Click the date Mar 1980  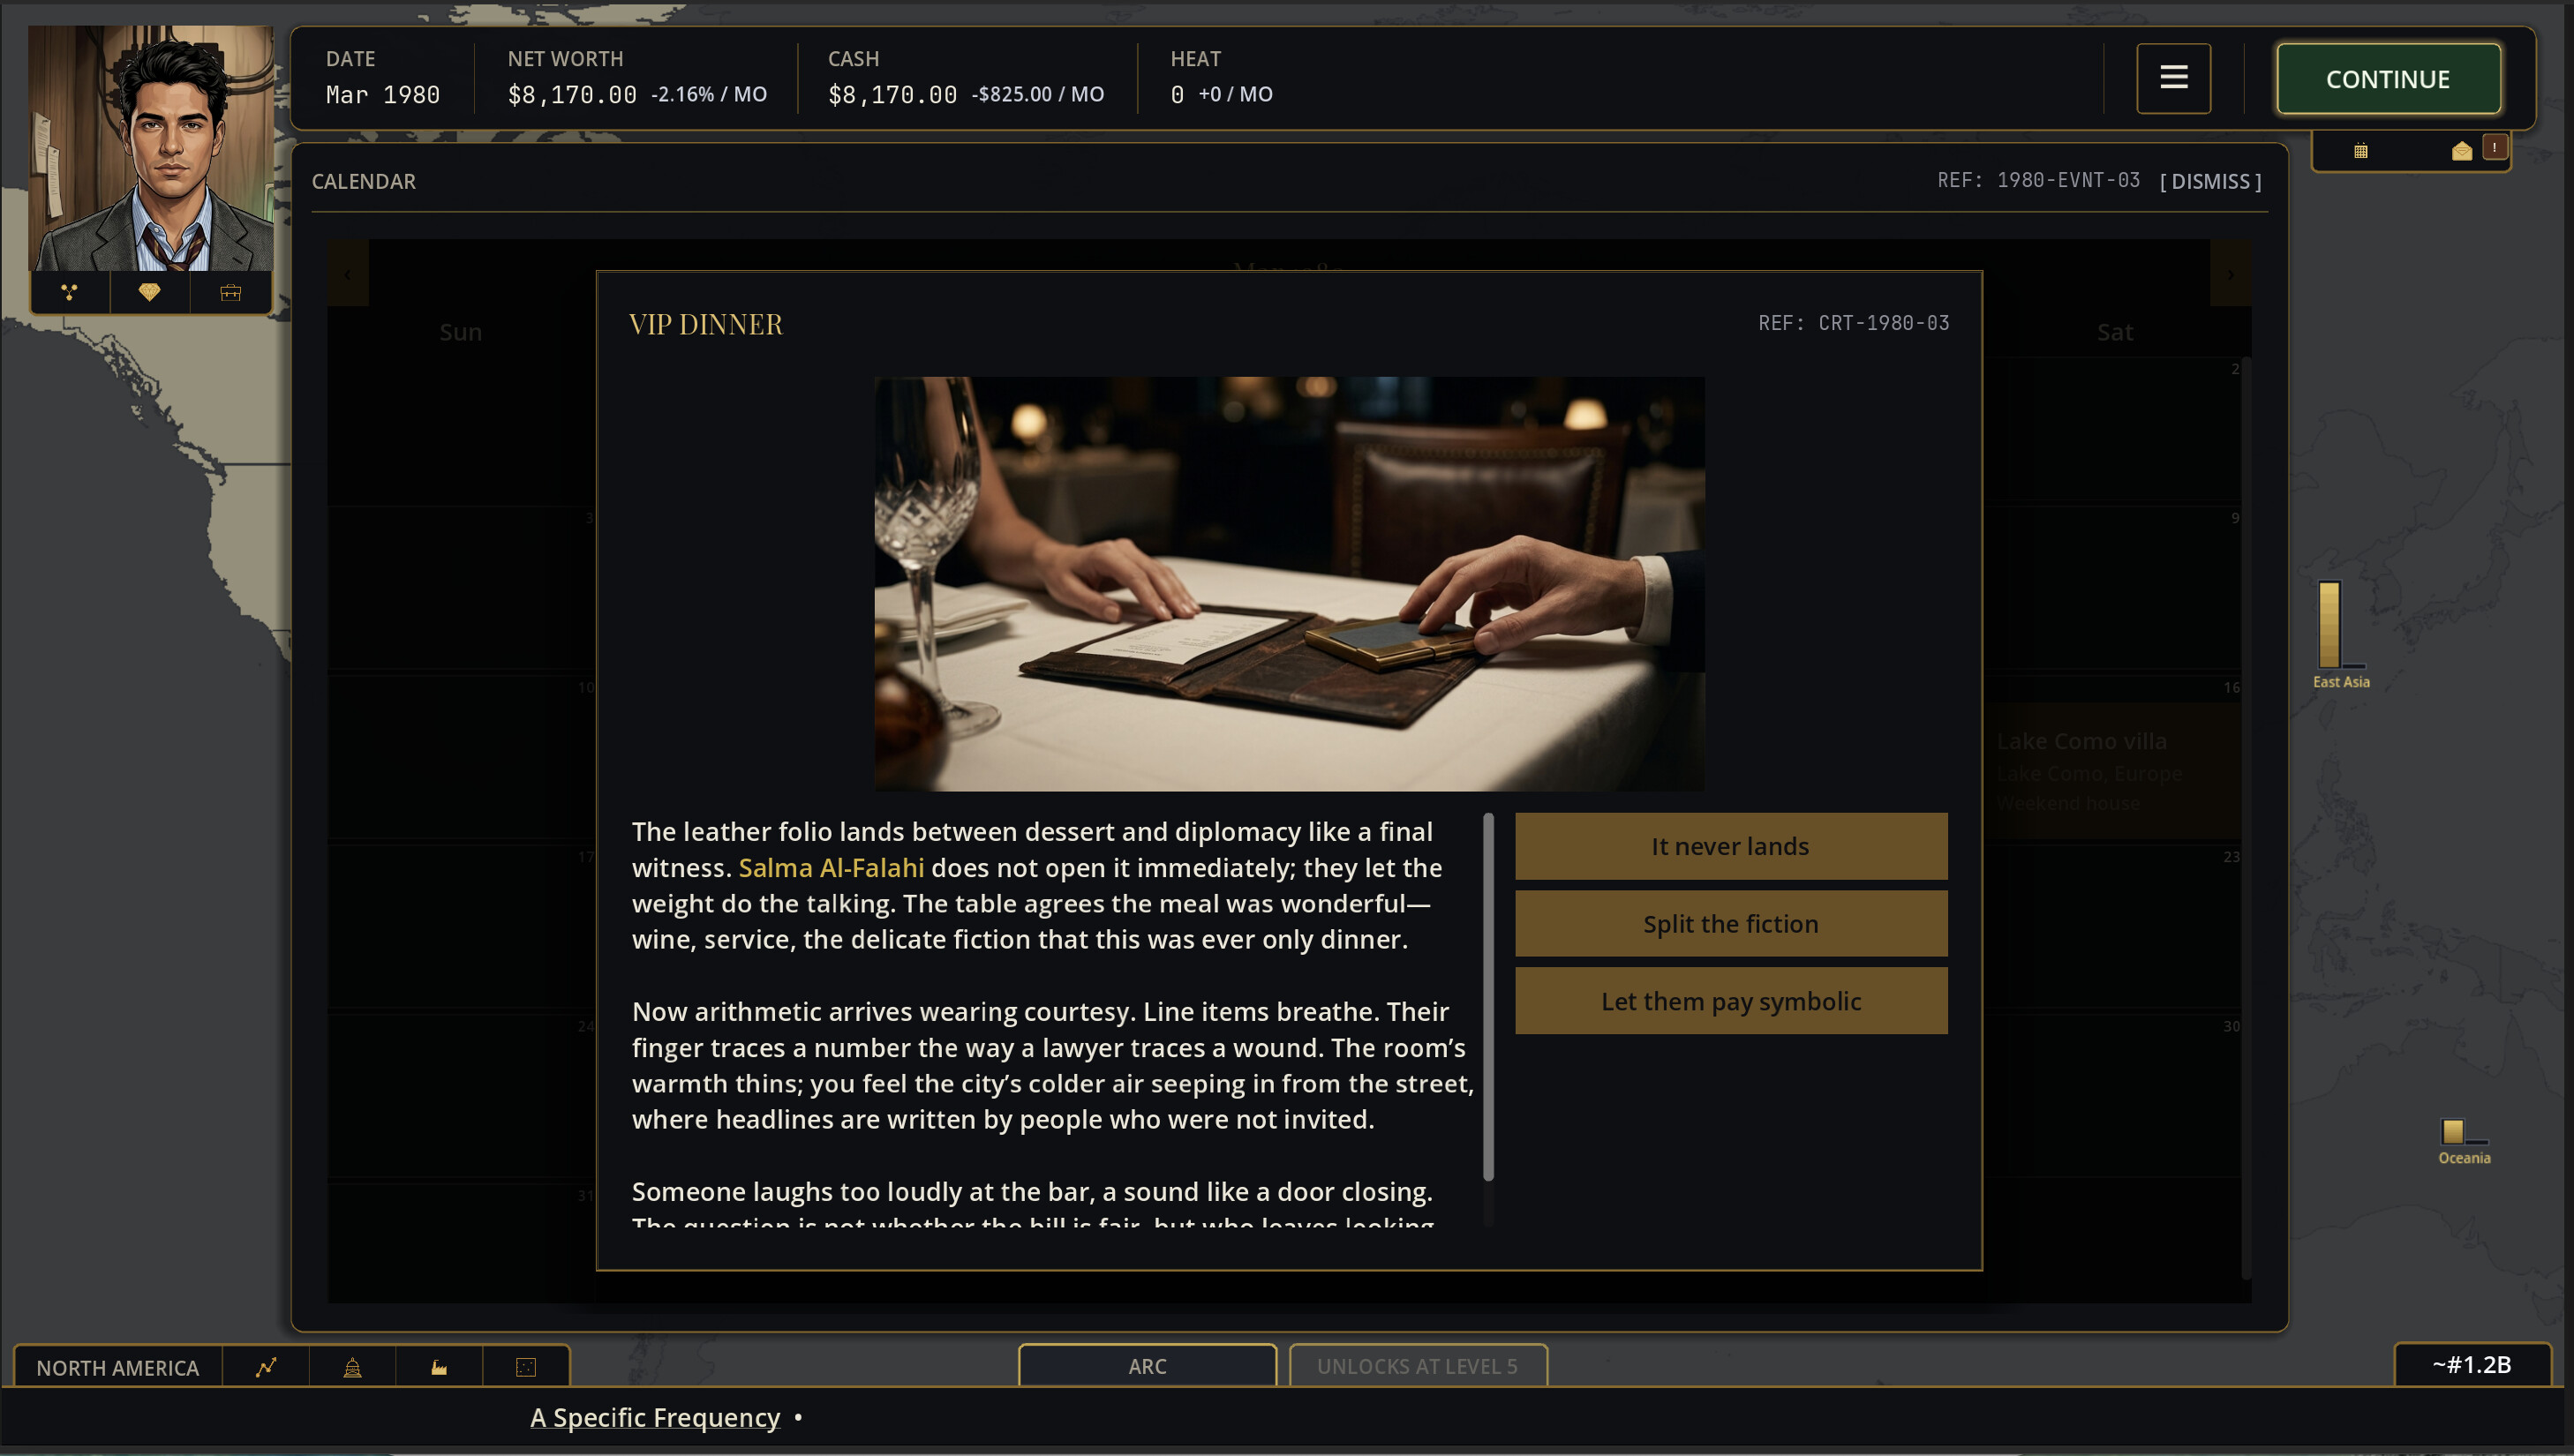(383, 94)
